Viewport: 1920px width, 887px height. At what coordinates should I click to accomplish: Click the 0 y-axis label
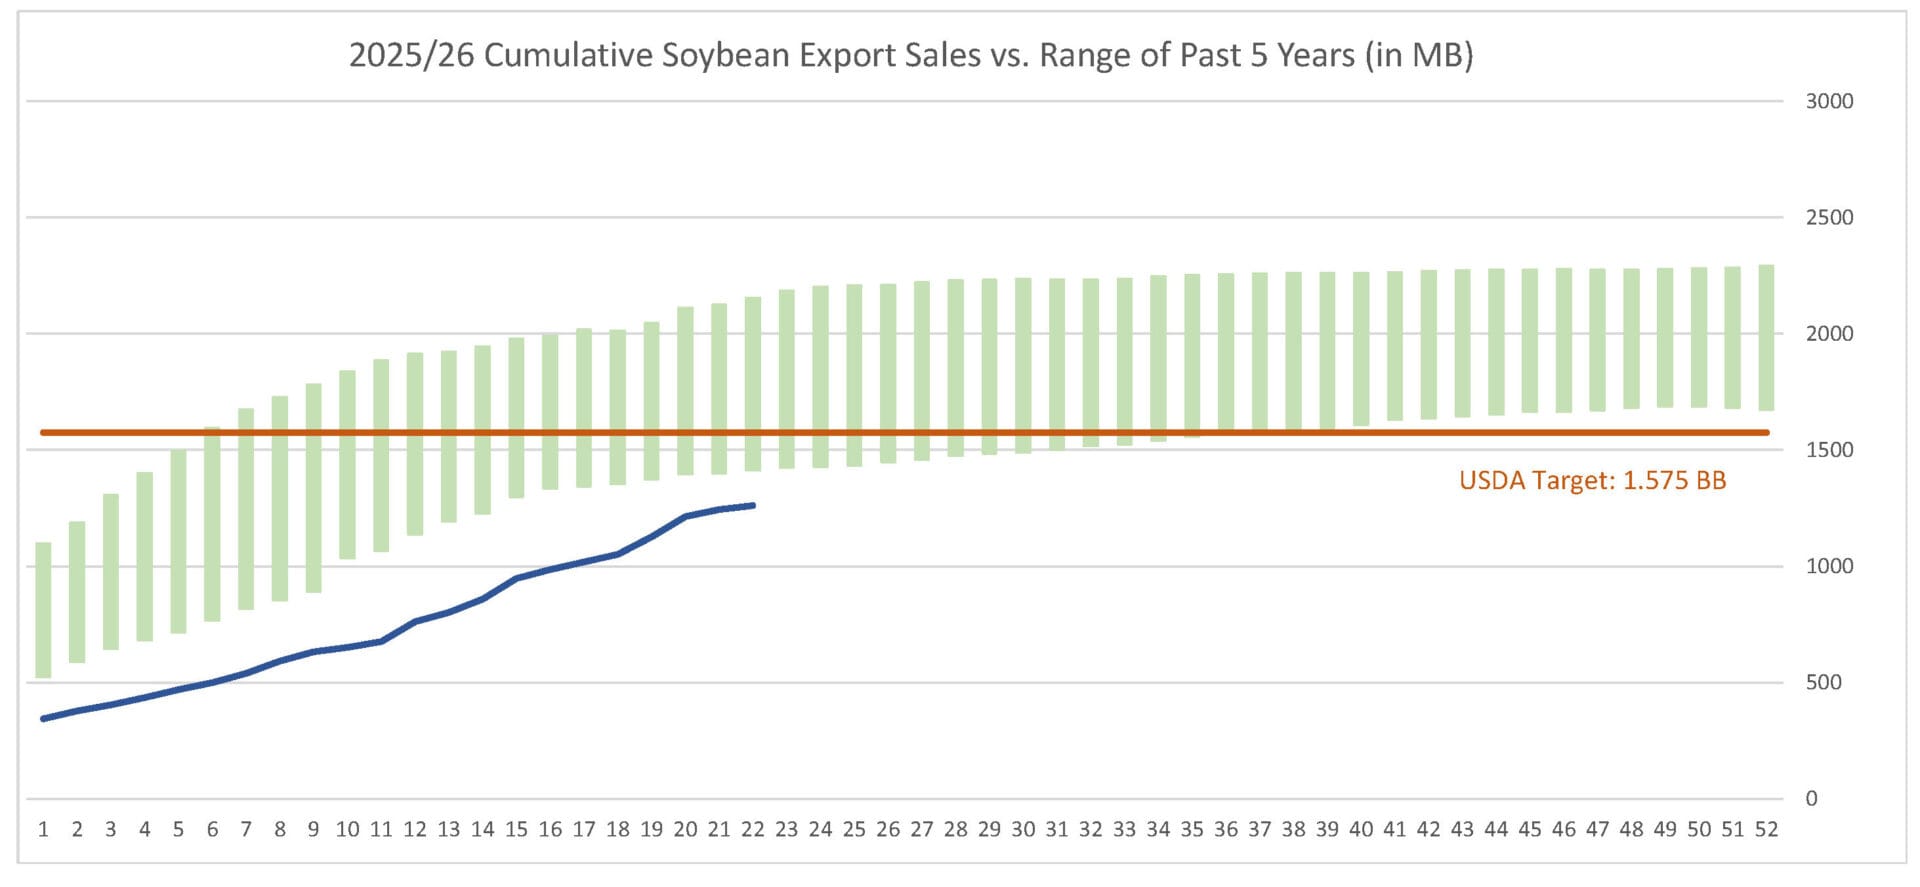[x=1811, y=798]
